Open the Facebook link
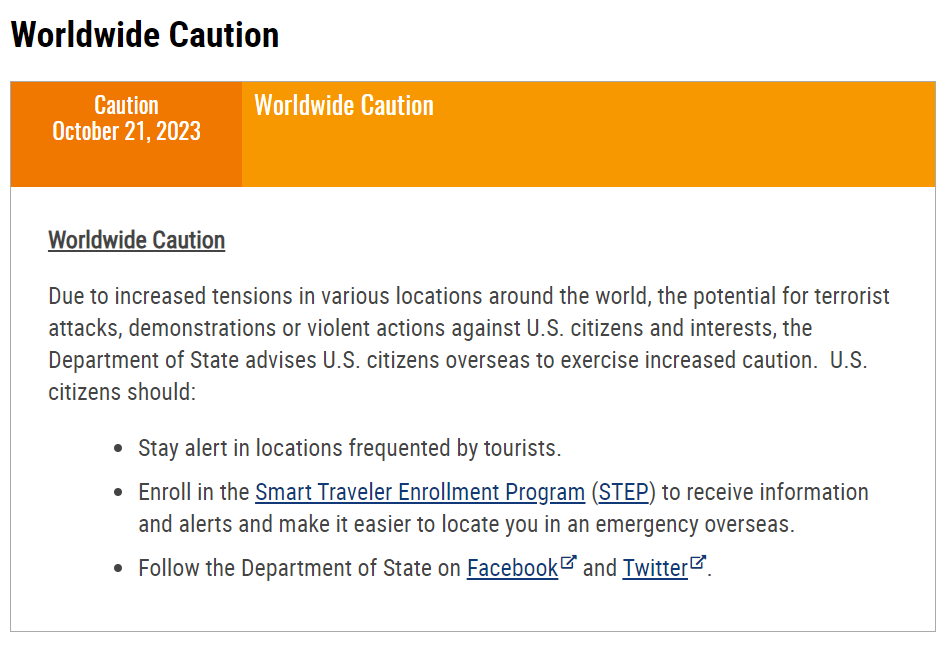The width and height of the screenshot is (948, 646). (x=512, y=569)
